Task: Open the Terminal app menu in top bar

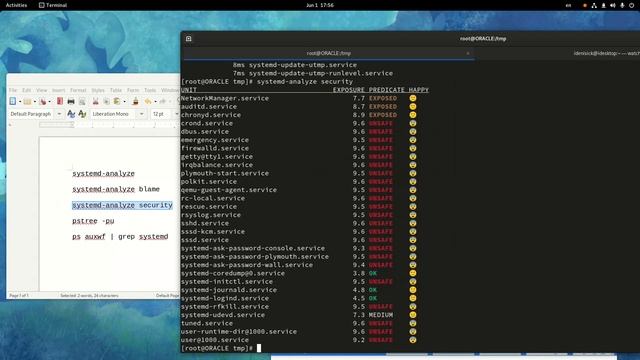Action: point(53,5)
